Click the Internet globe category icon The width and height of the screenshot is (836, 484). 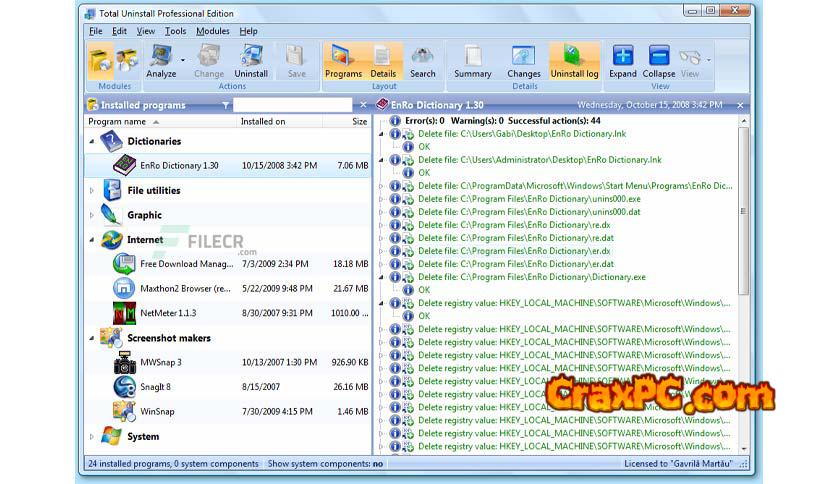[112, 240]
